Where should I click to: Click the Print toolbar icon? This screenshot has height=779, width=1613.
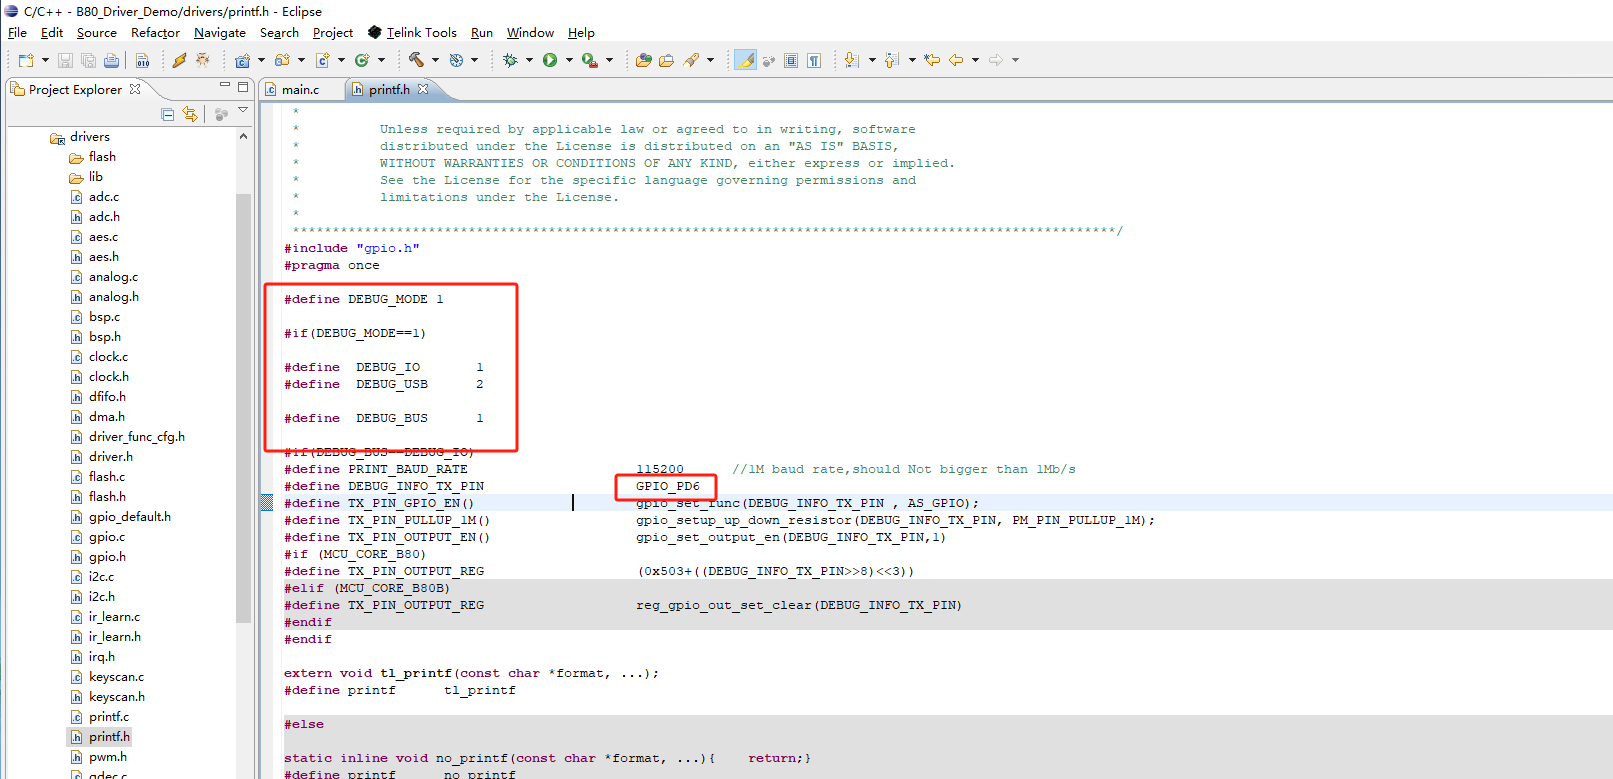pos(111,60)
